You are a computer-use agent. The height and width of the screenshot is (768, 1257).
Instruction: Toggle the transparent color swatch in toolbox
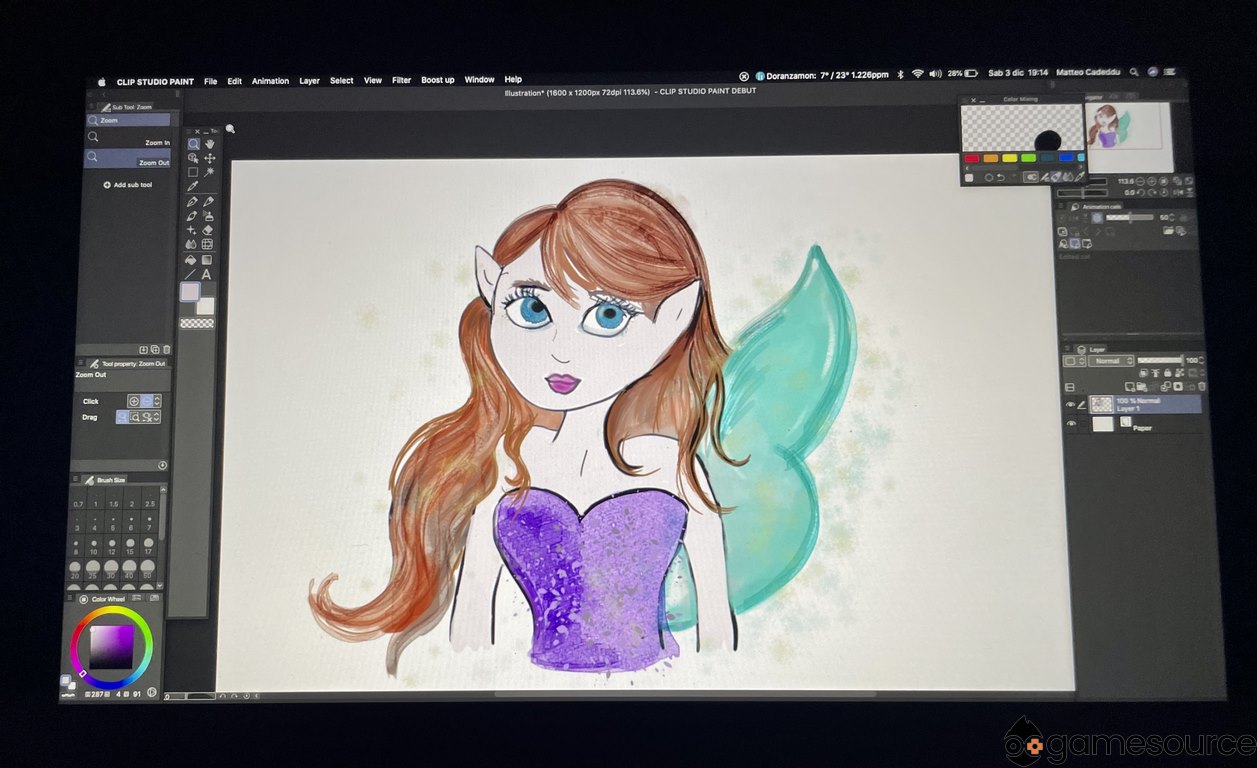point(196,323)
